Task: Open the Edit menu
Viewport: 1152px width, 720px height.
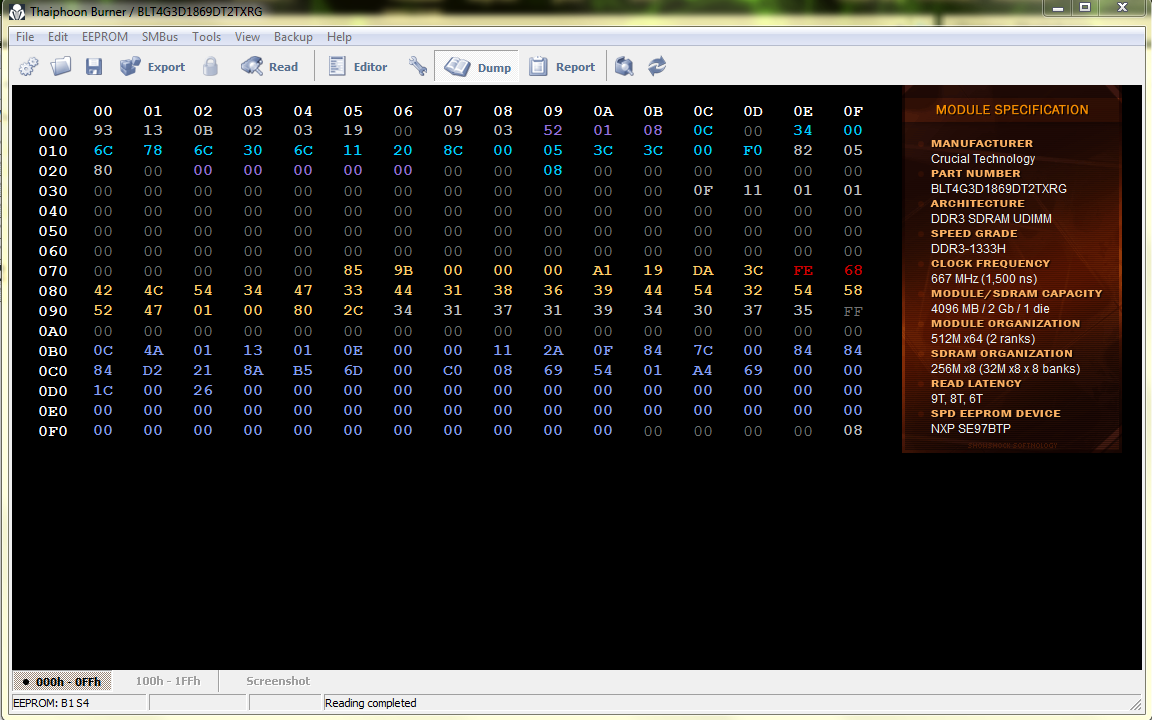Action: coord(58,37)
